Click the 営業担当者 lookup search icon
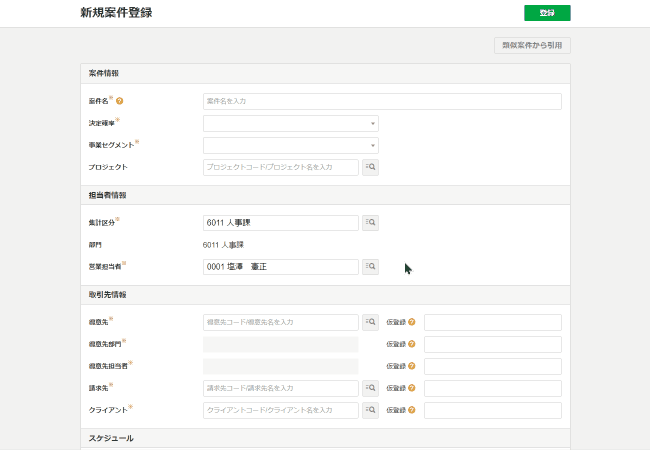This screenshot has height=450, width=650. (x=370, y=267)
